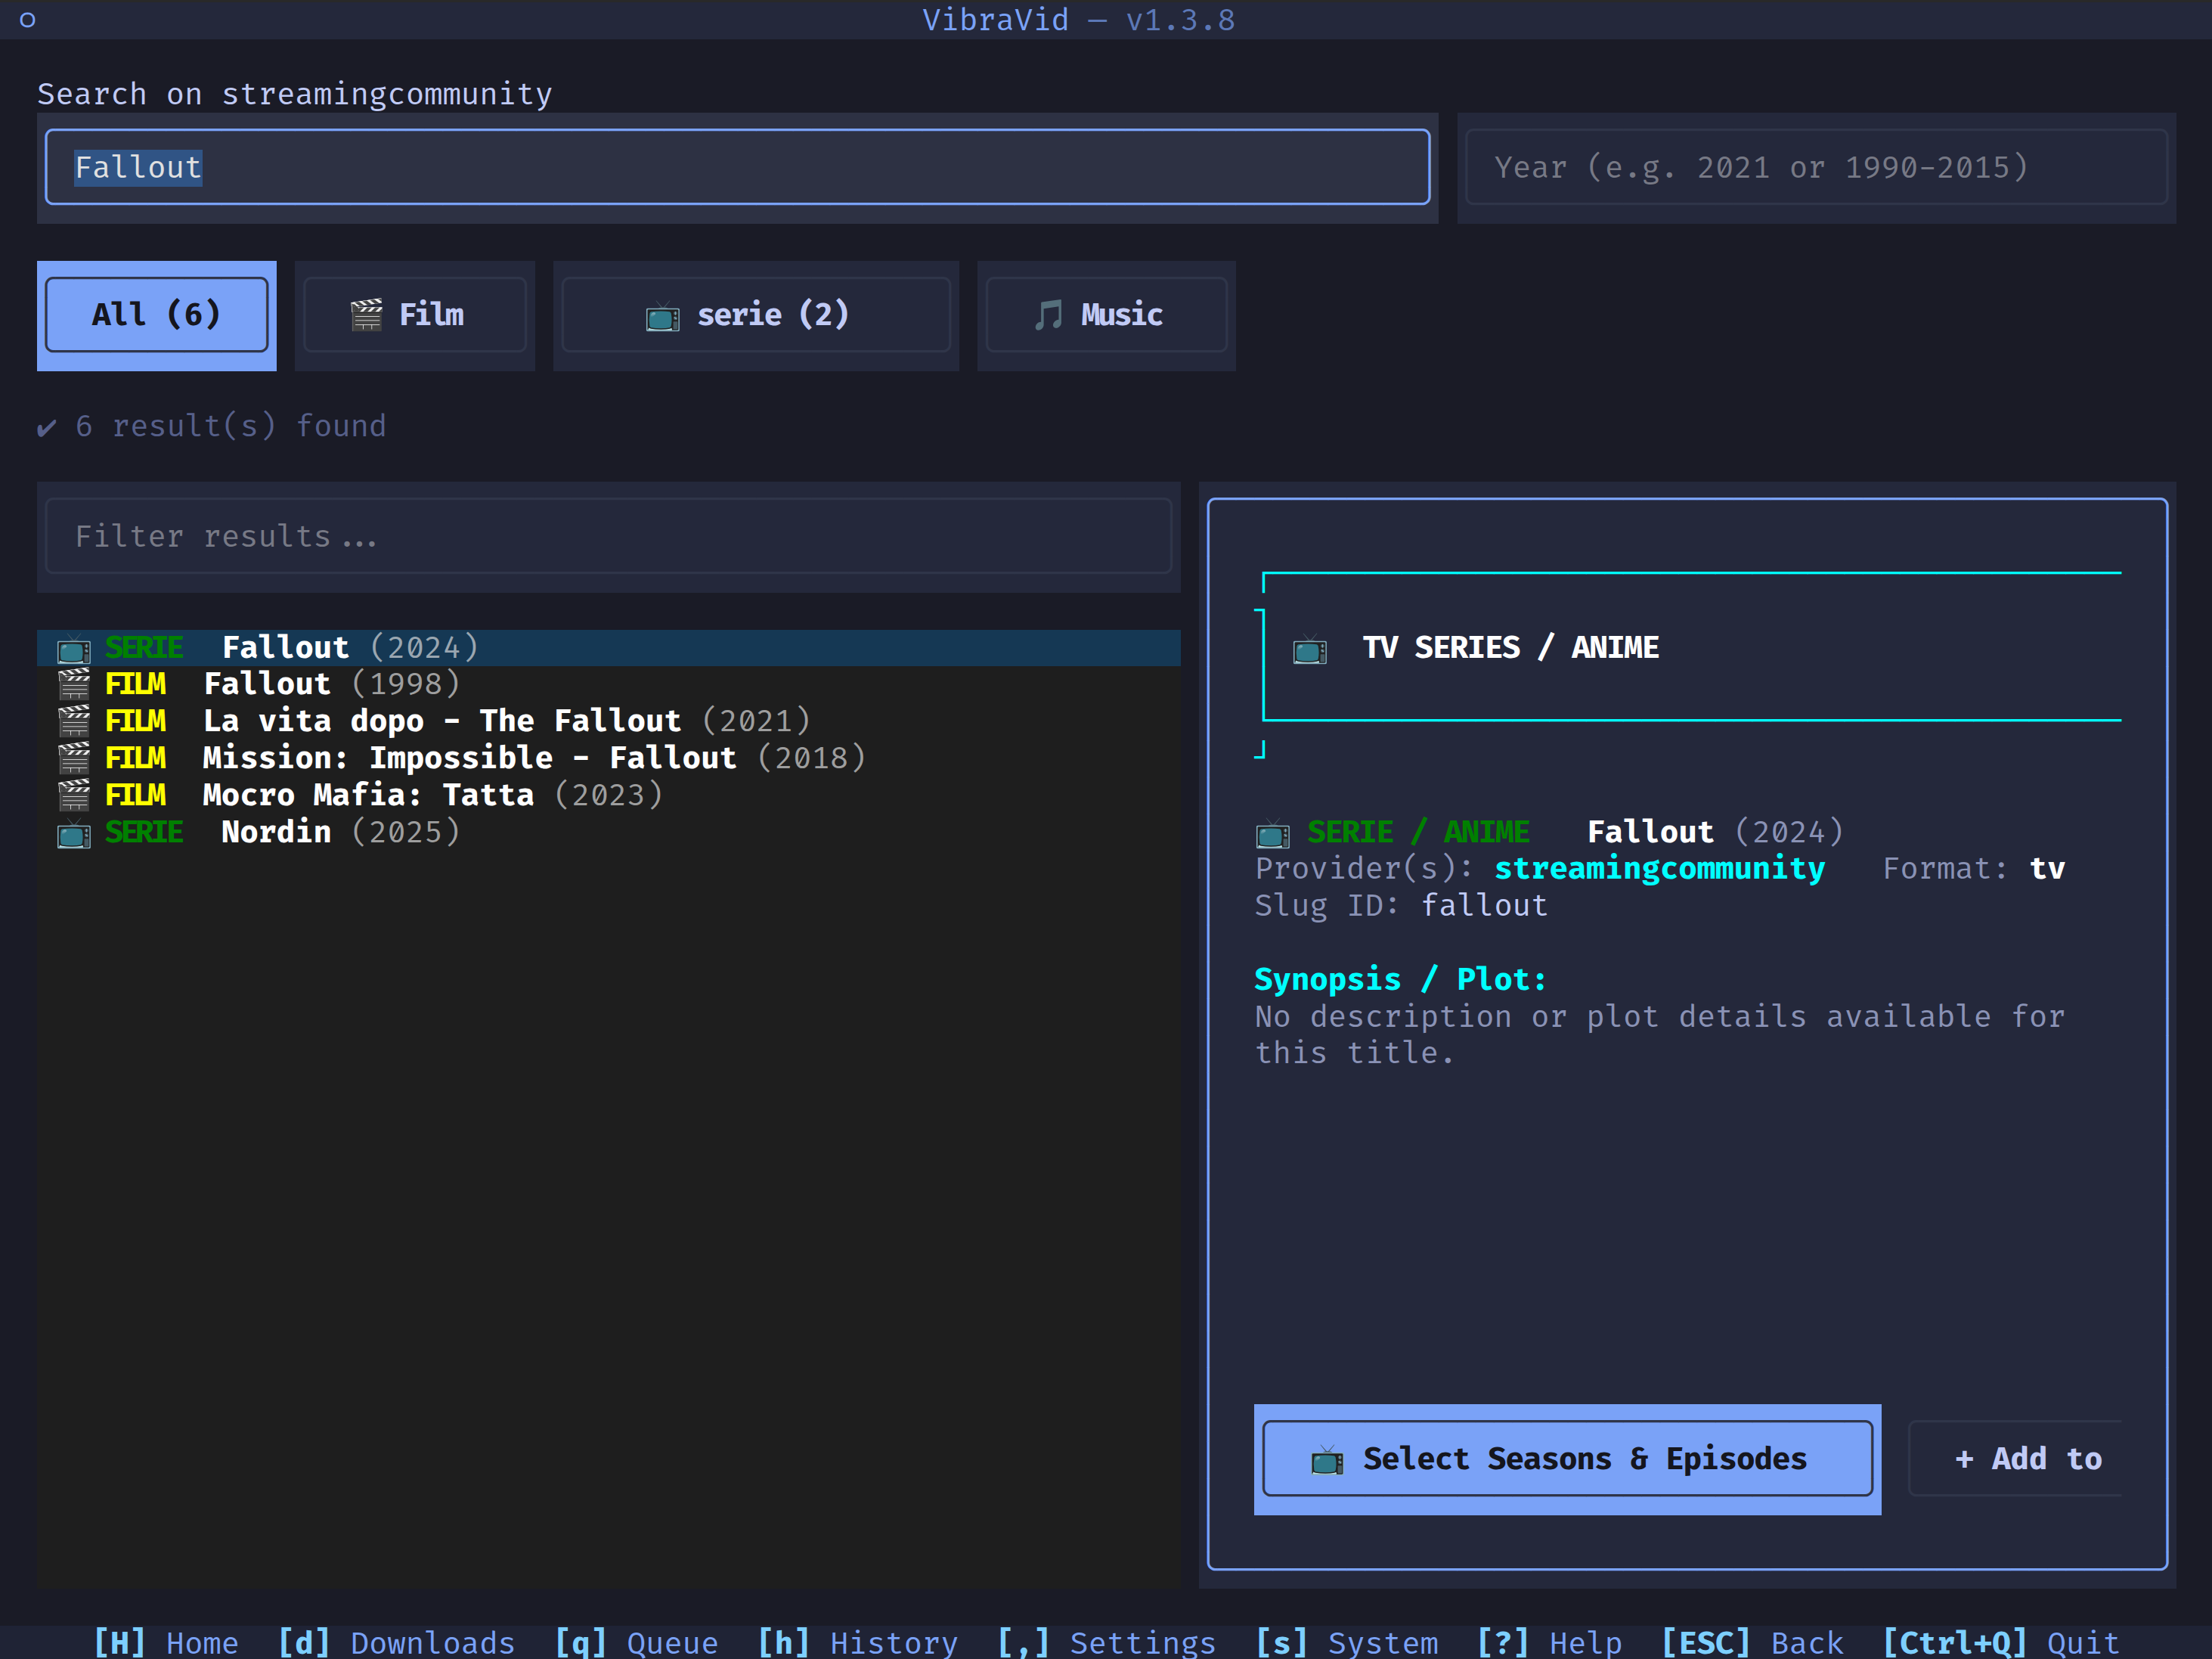Click the TV SERIES / ANIME header text
The height and width of the screenshot is (1659, 2212).
pyautogui.click(x=1510, y=648)
